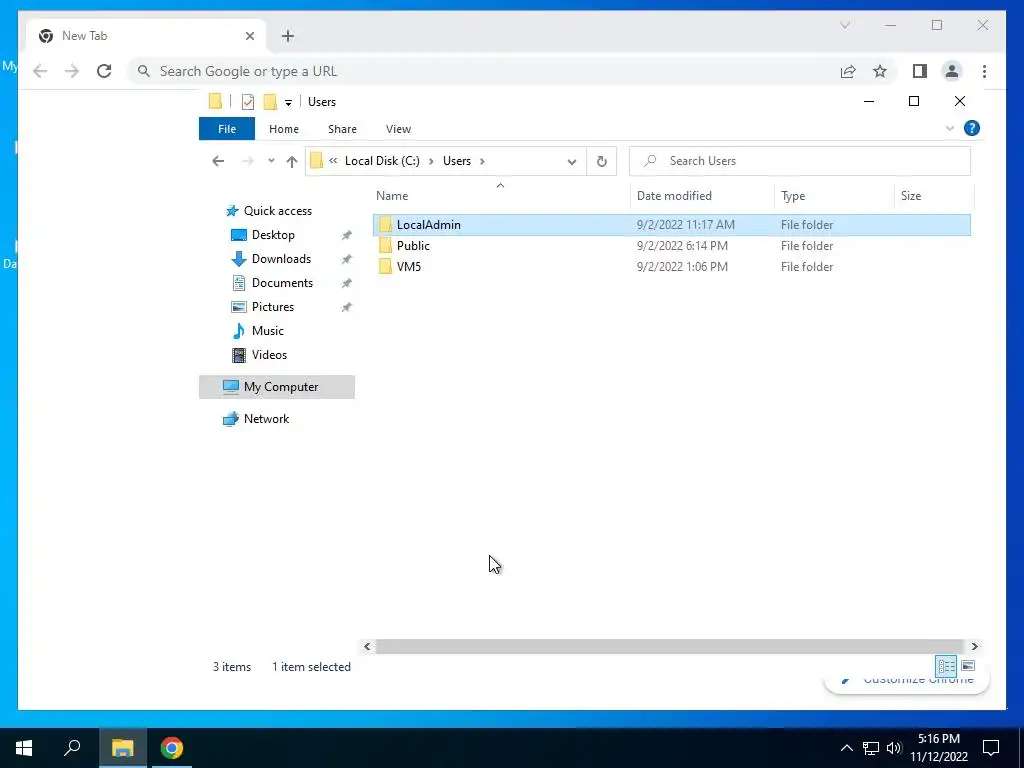
Task: Open Music in the navigation pane
Action: coord(268,330)
